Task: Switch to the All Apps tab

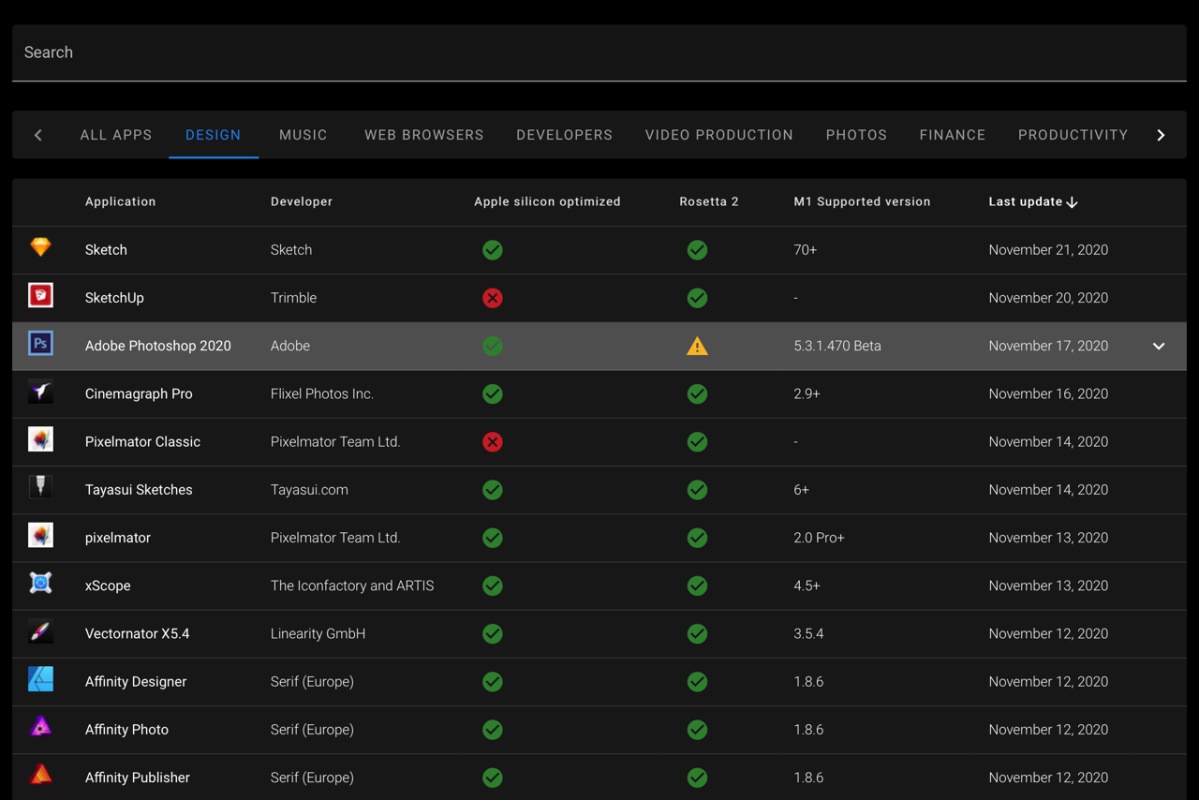Action: (x=116, y=135)
